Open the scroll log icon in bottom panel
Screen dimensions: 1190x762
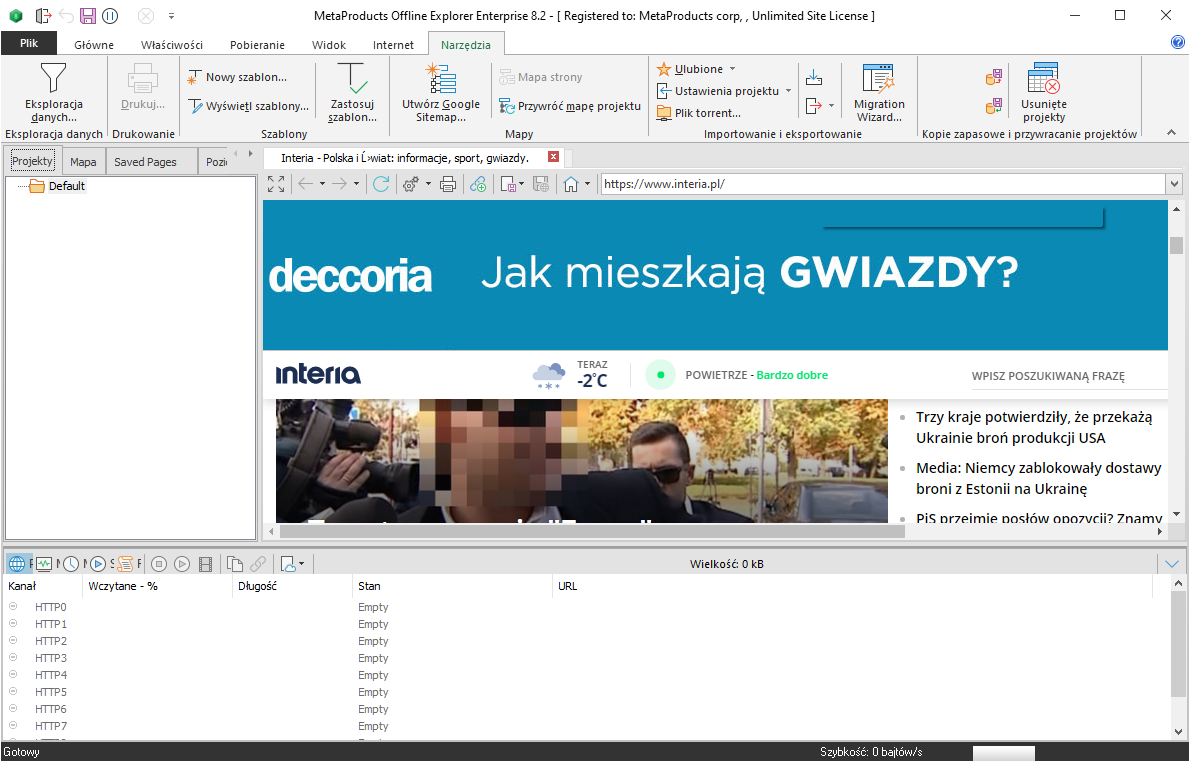click(125, 564)
